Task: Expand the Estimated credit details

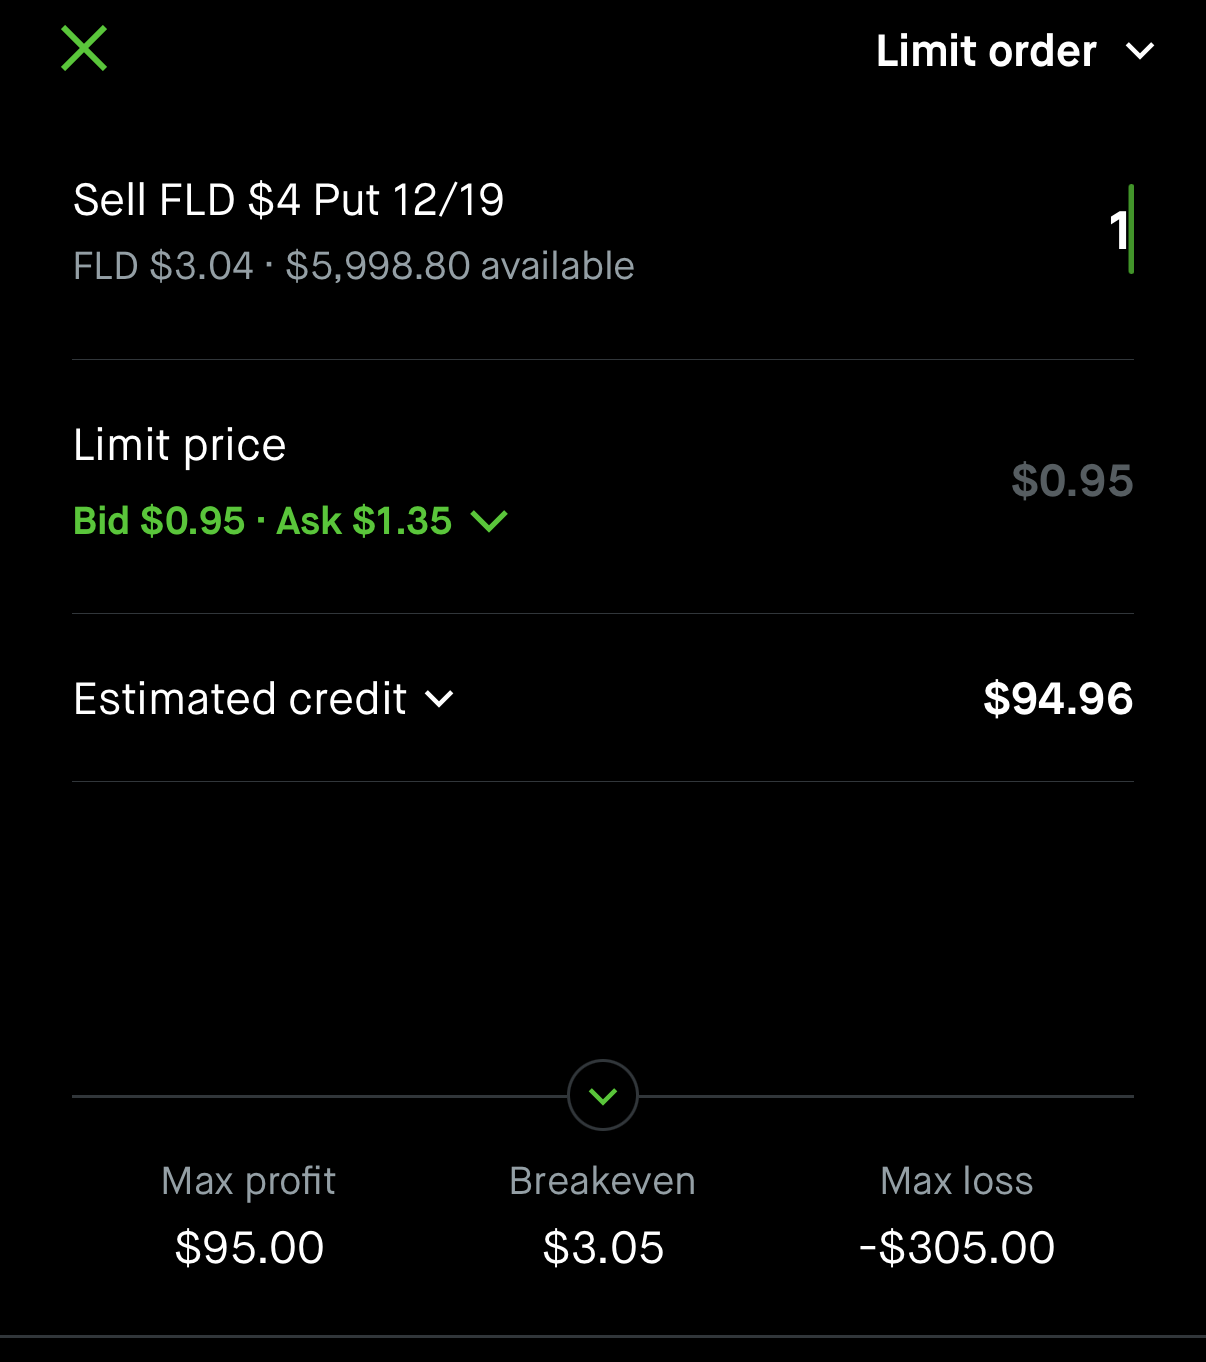Action: (240, 699)
